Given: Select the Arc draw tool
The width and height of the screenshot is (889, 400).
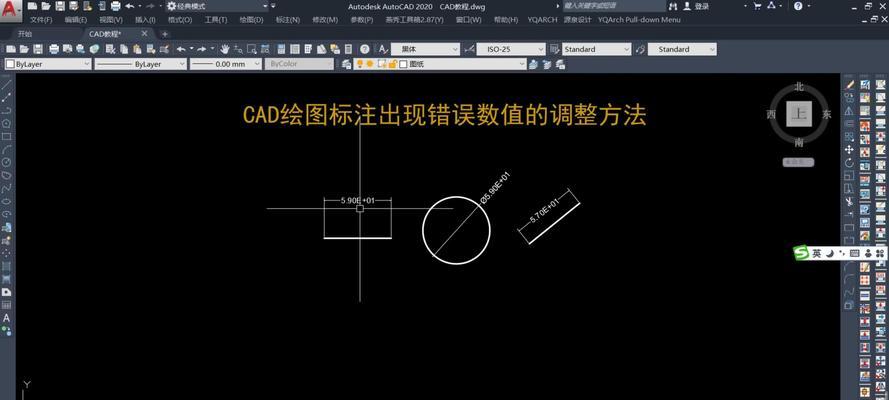Looking at the screenshot, I should [x=7, y=150].
